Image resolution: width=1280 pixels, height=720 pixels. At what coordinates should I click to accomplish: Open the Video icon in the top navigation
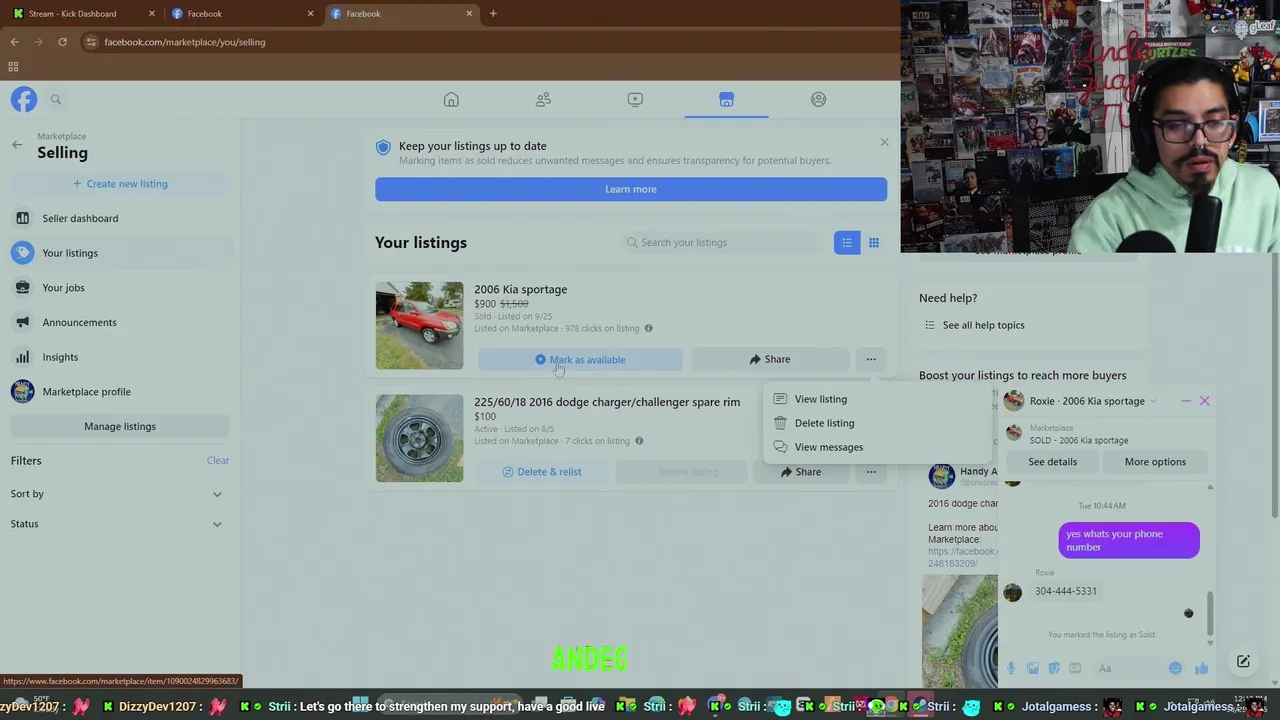pyautogui.click(x=635, y=100)
